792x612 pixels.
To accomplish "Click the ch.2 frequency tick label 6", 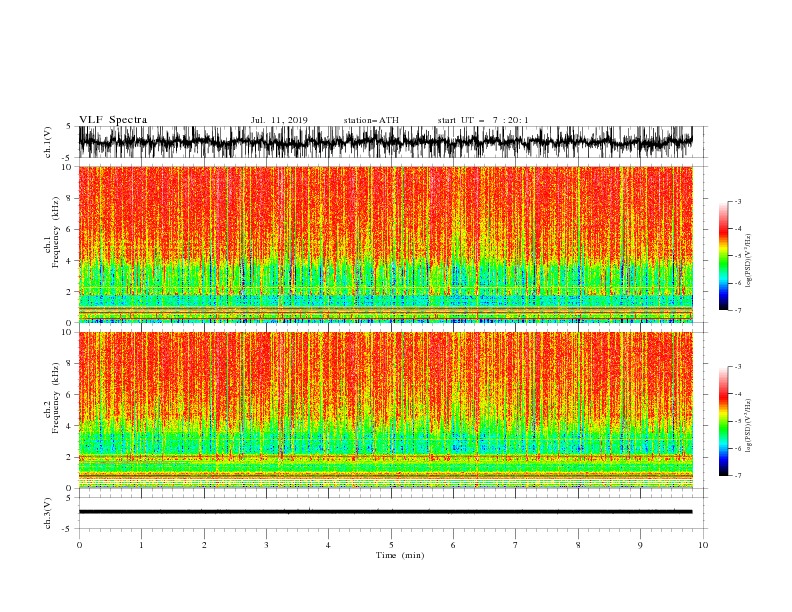I will (70, 395).
